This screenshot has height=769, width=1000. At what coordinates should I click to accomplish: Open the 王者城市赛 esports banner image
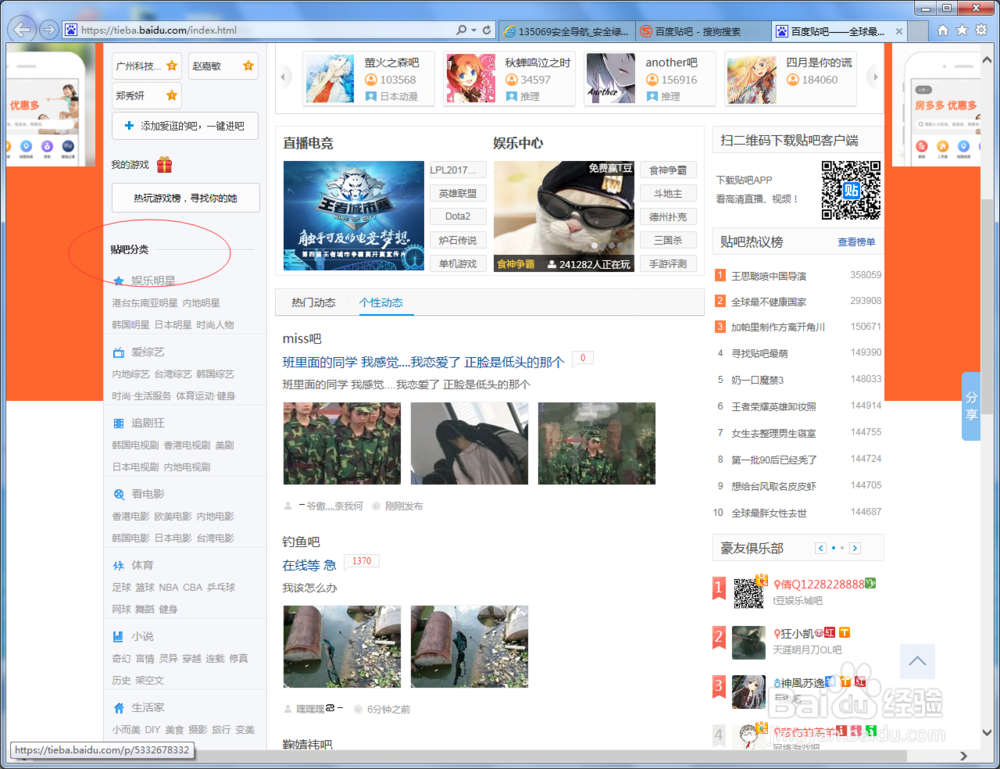tap(353, 216)
